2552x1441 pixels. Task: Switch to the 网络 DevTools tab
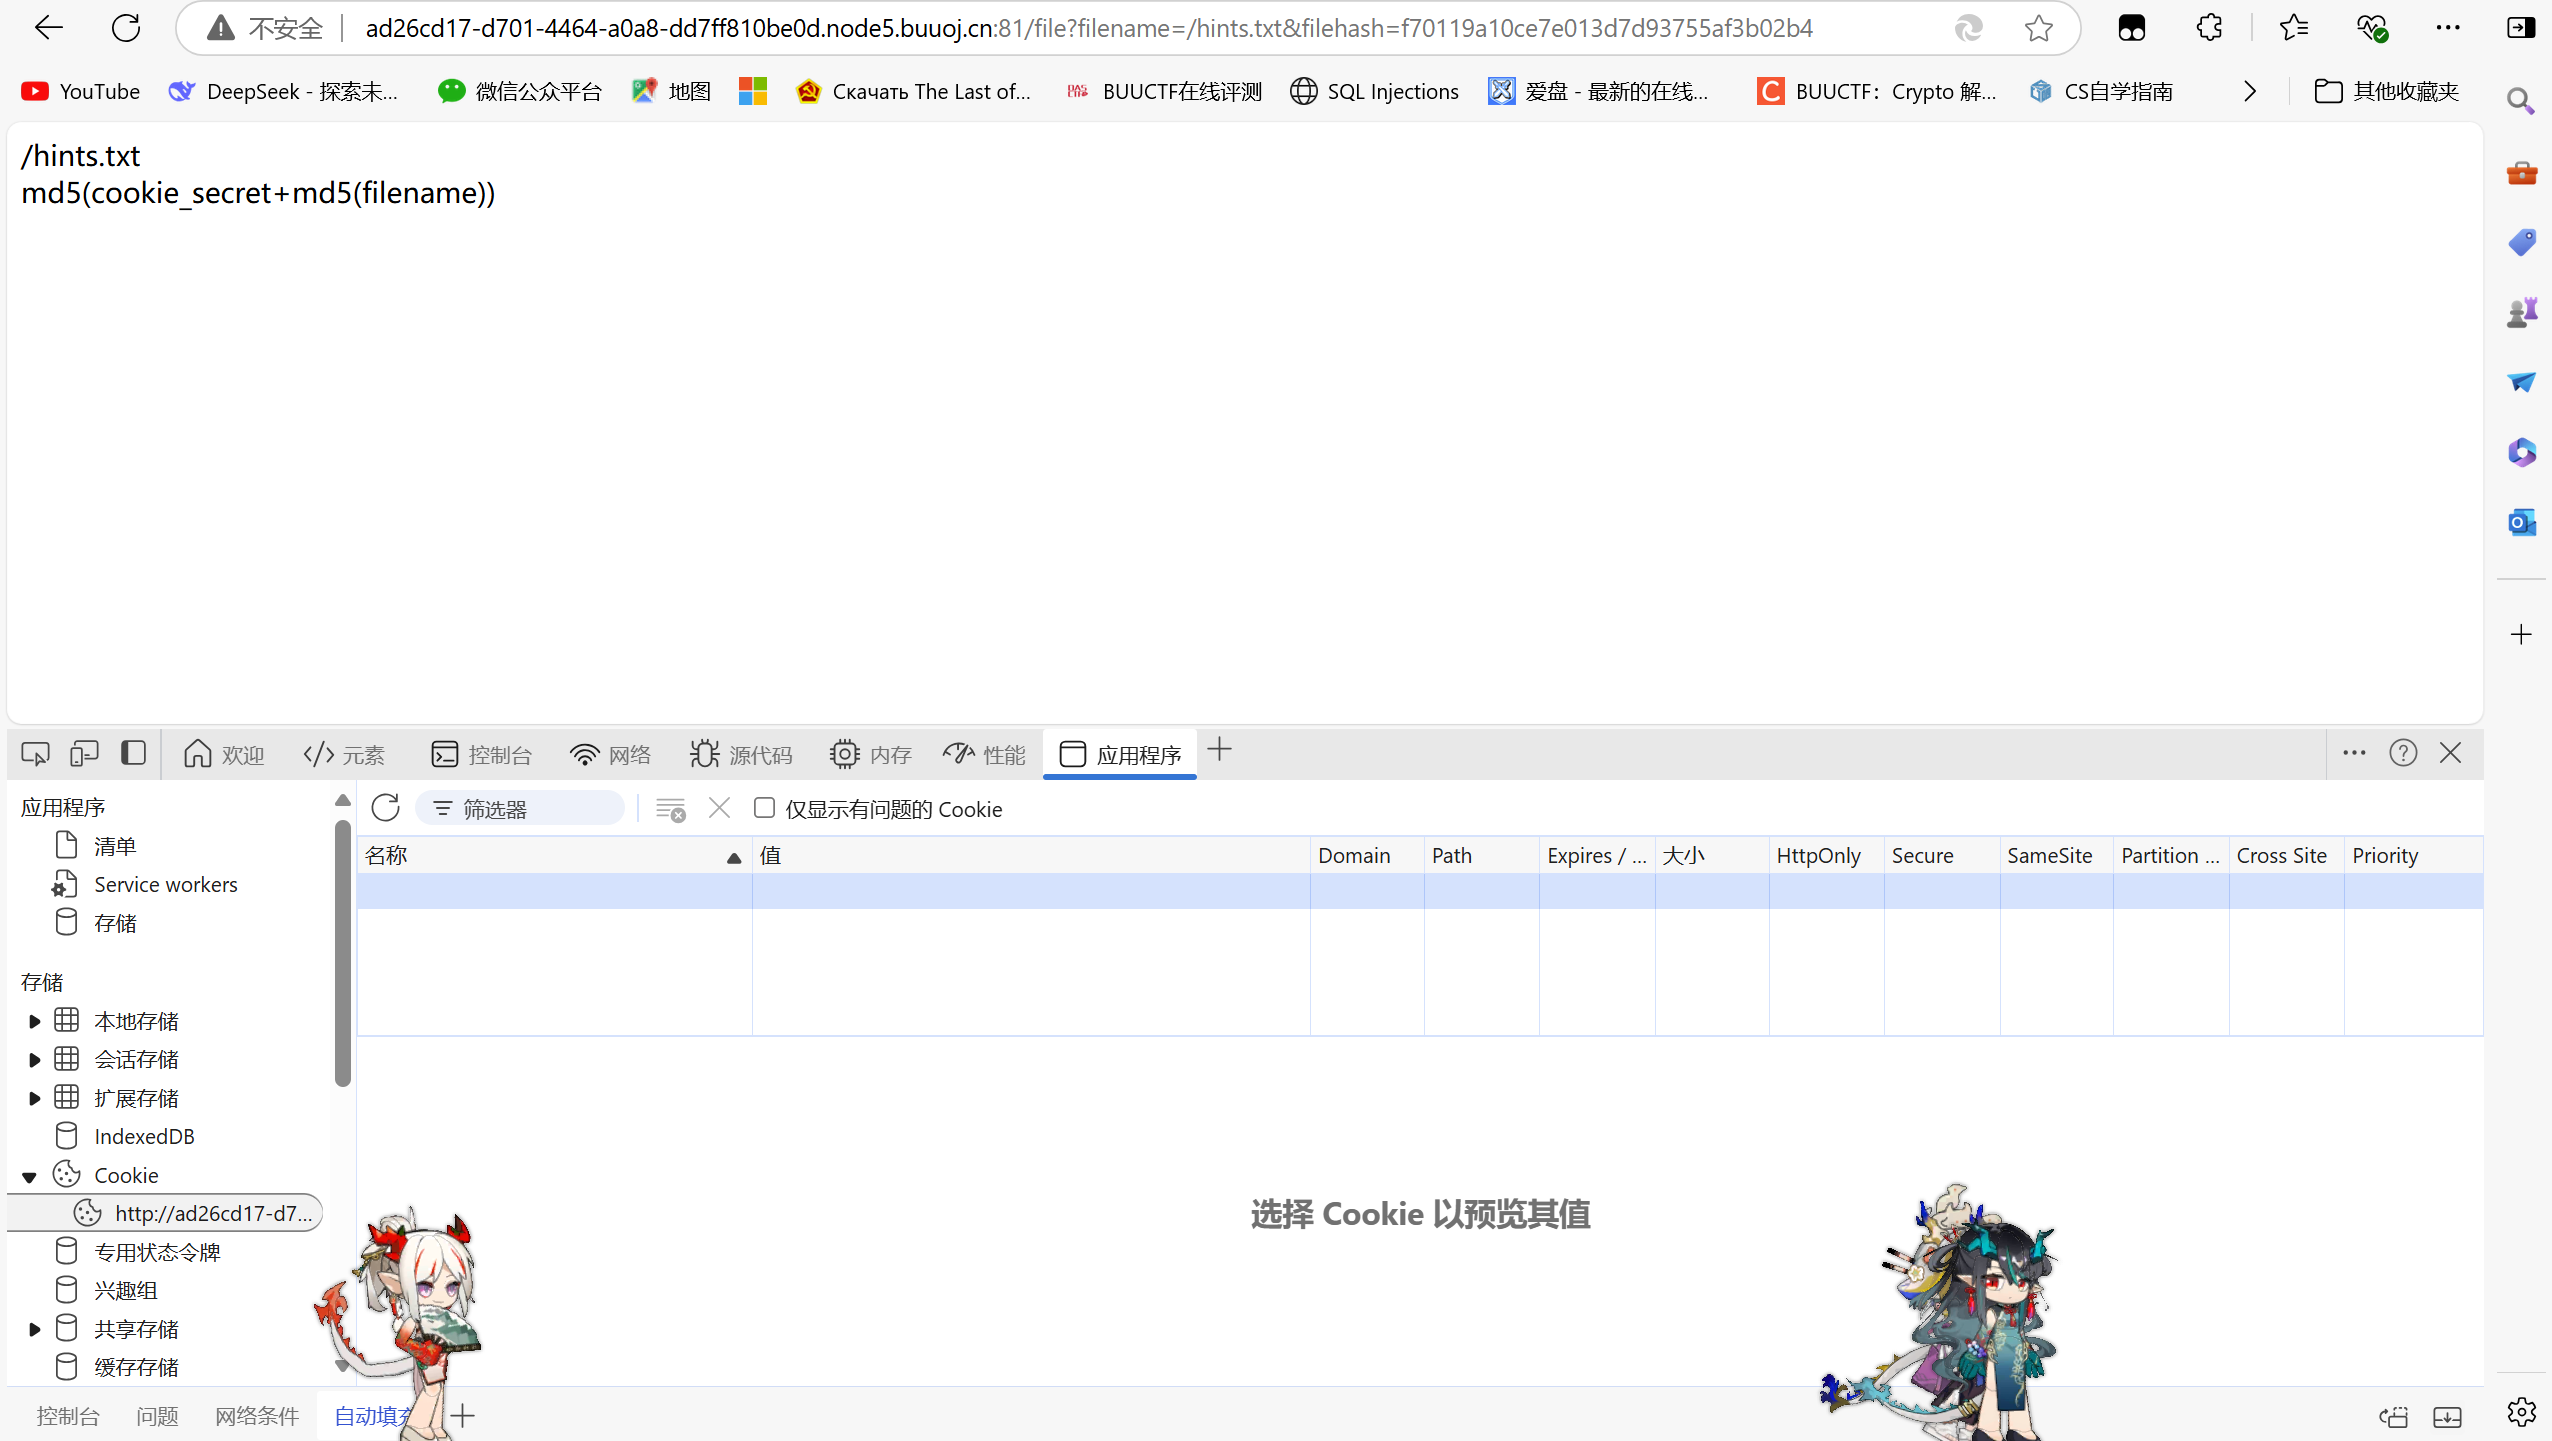click(x=610, y=754)
